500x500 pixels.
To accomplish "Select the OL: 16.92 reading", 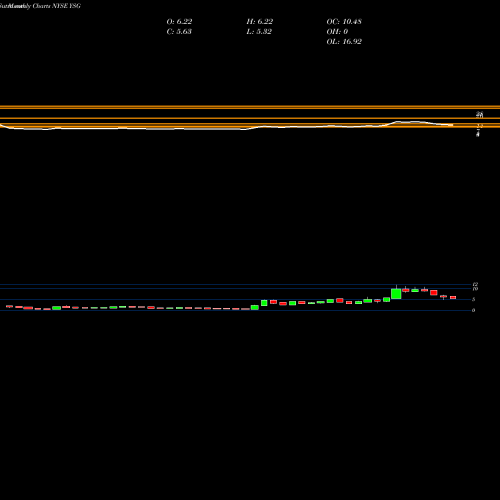I will (x=344, y=41).
